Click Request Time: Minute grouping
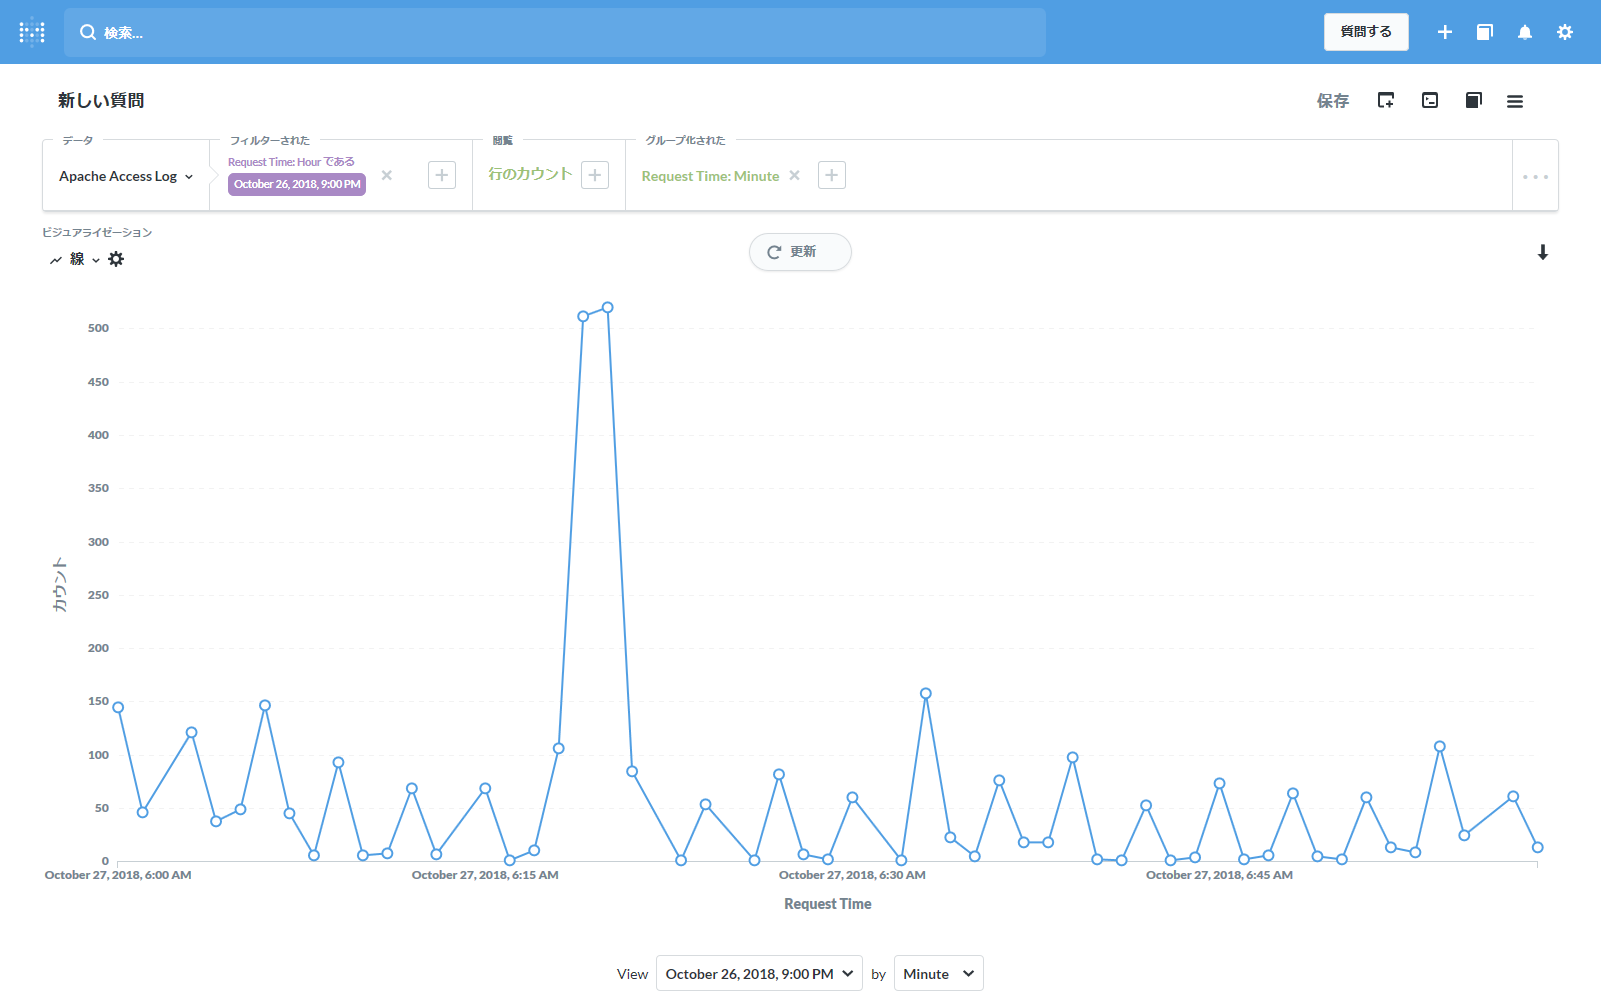The image size is (1601, 1007). [x=710, y=176]
